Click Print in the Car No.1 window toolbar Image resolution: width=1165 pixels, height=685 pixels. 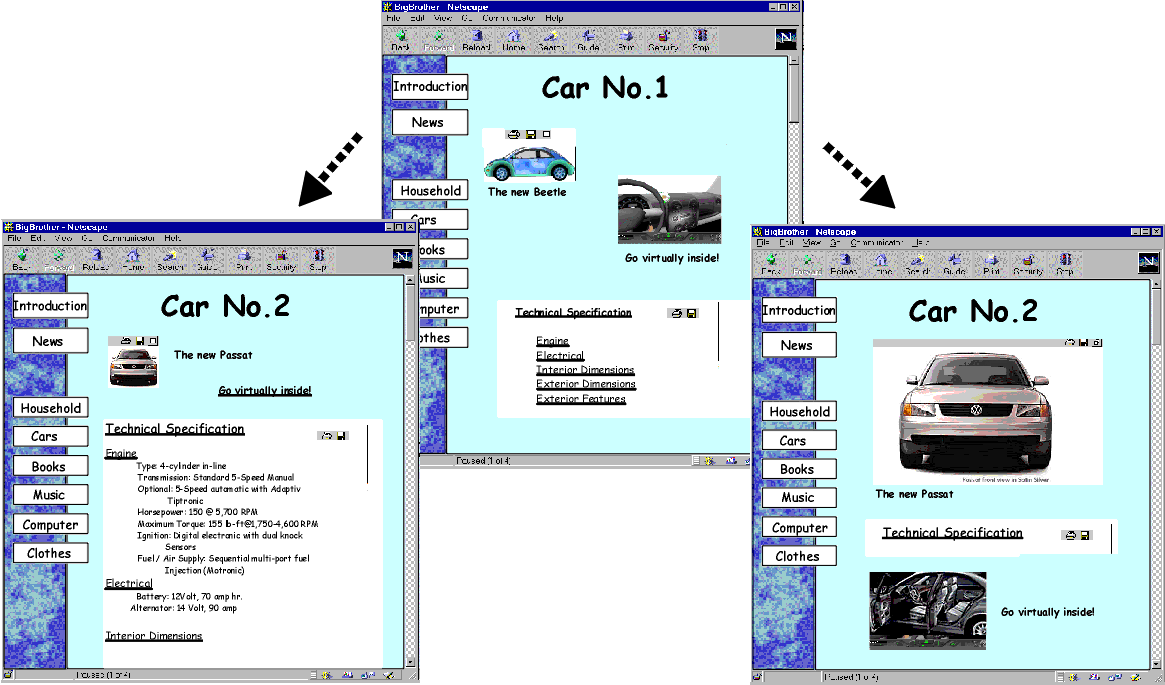point(626,39)
